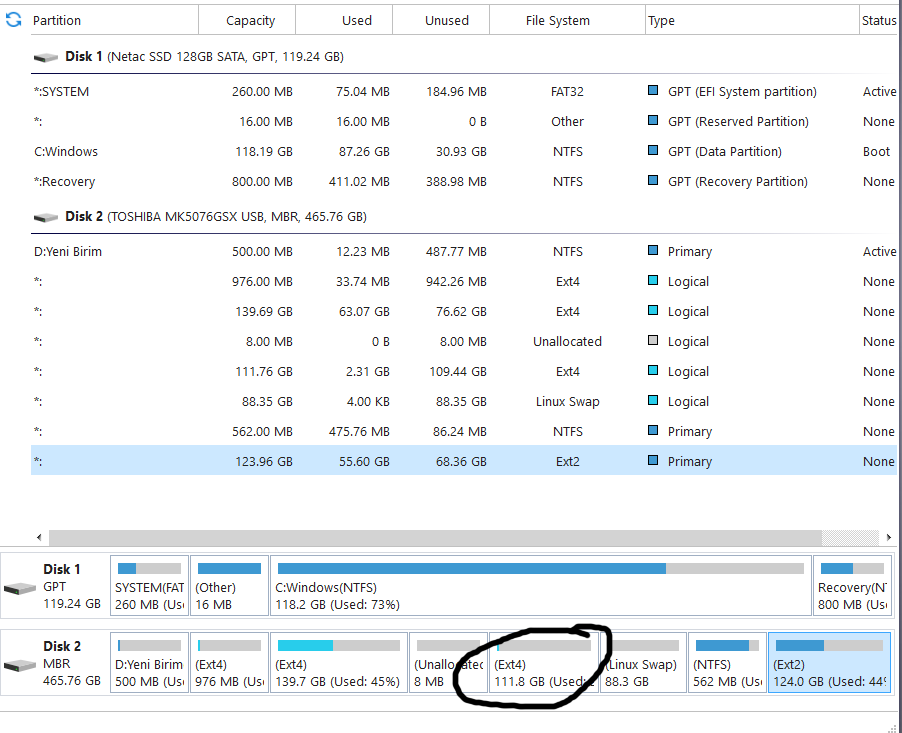Click the color square beside GPT (Data Partition)
The width and height of the screenshot is (902, 733).
coord(653,150)
